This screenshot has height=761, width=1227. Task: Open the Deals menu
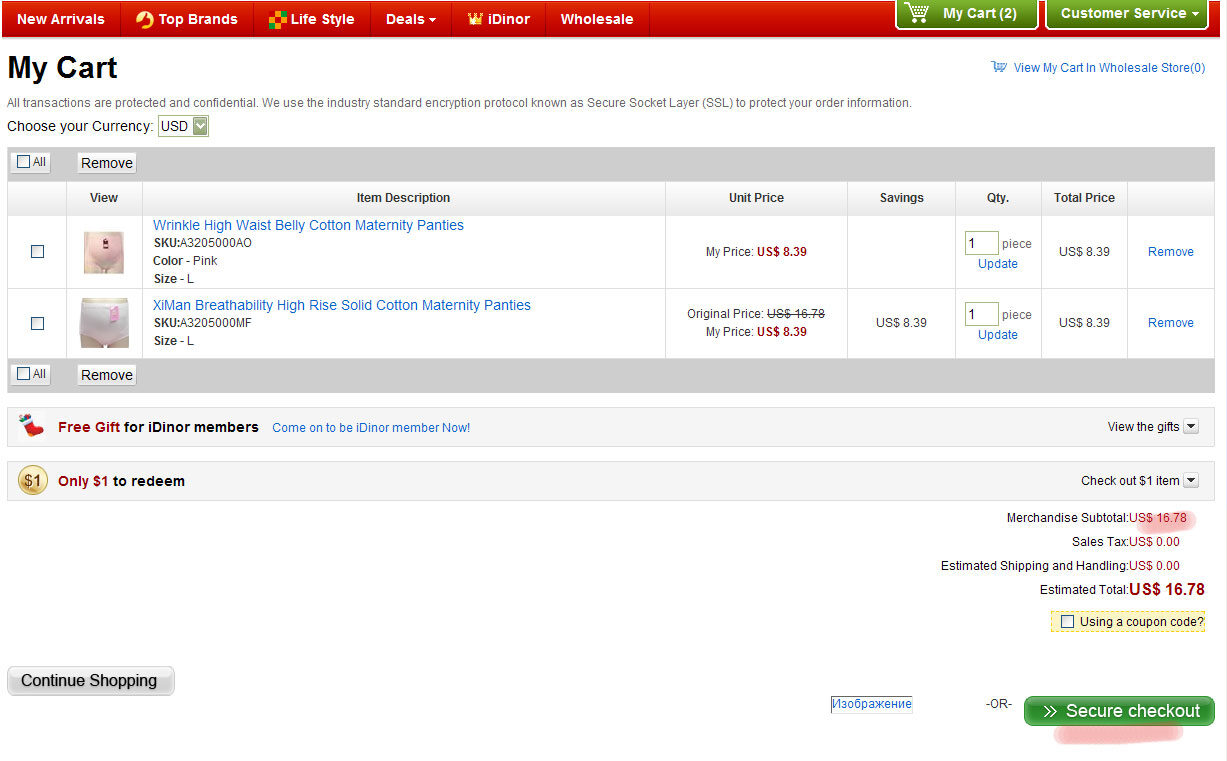pos(410,19)
